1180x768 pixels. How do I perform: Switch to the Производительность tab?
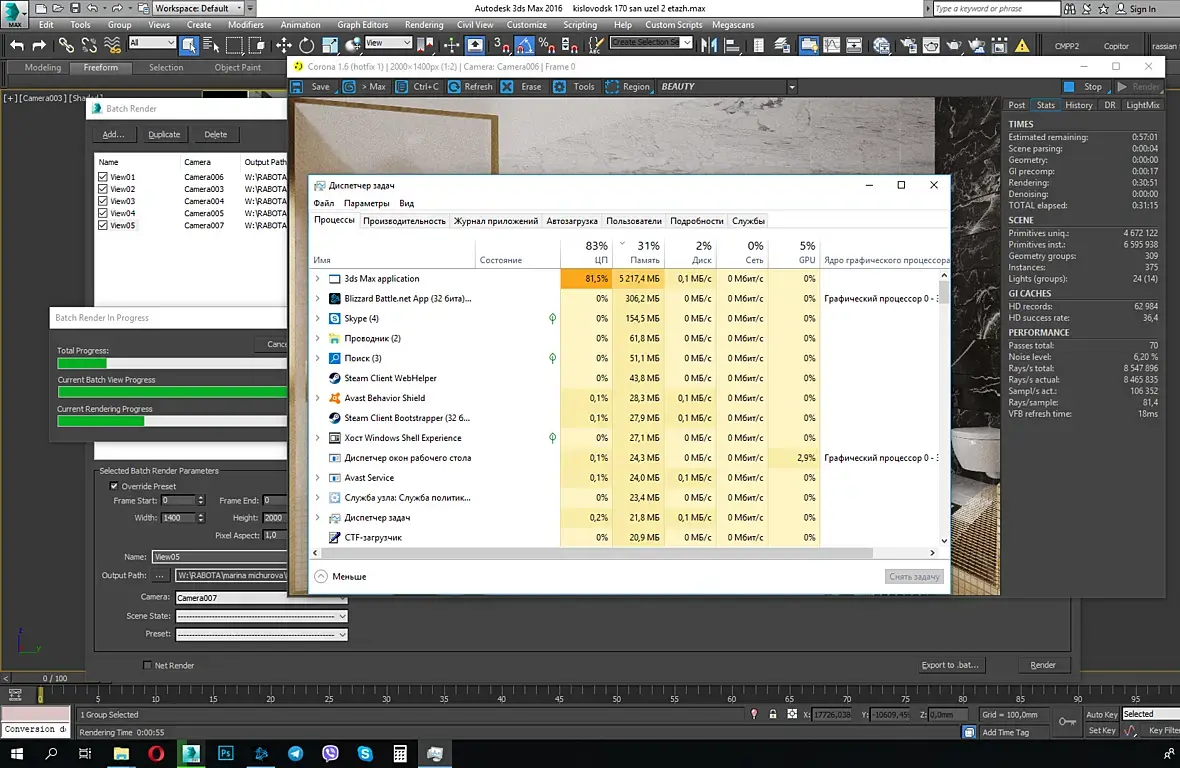pyautogui.click(x=404, y=221)
